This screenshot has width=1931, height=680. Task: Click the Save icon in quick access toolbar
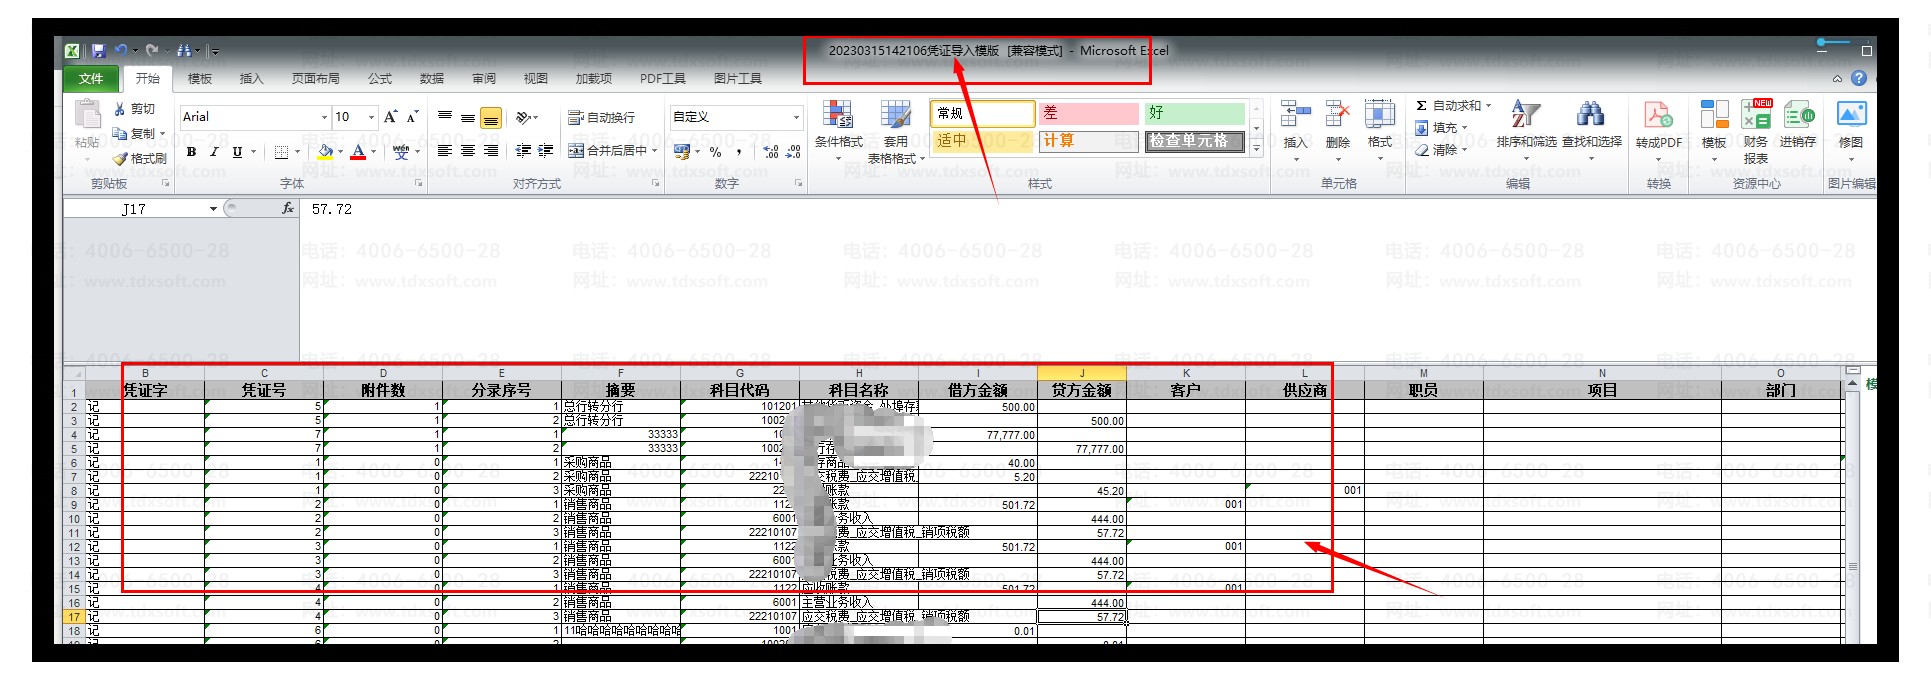pyautogui.click(x=99, y=50)
